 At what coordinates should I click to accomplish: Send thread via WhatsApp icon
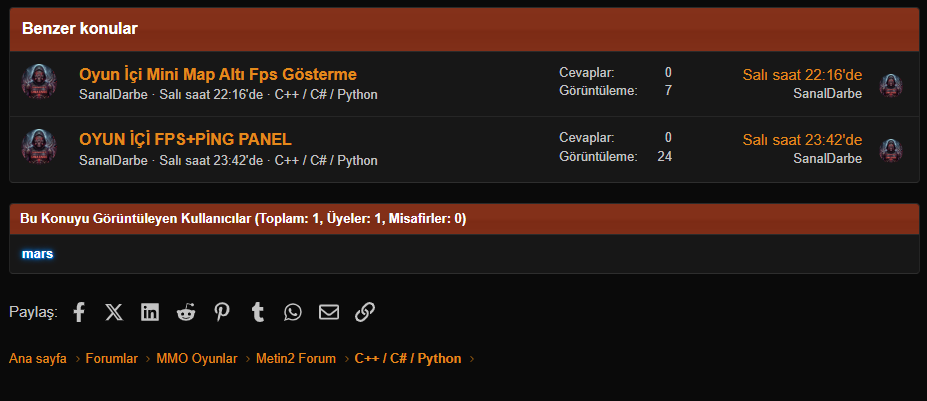coord(292,312)
